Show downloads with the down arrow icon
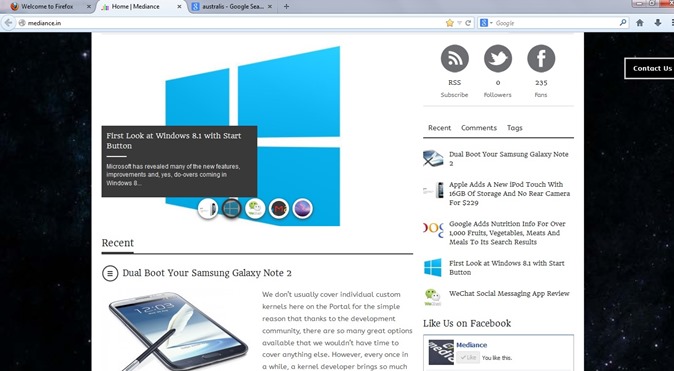674x371 pixels. click(x=658, y=23)
